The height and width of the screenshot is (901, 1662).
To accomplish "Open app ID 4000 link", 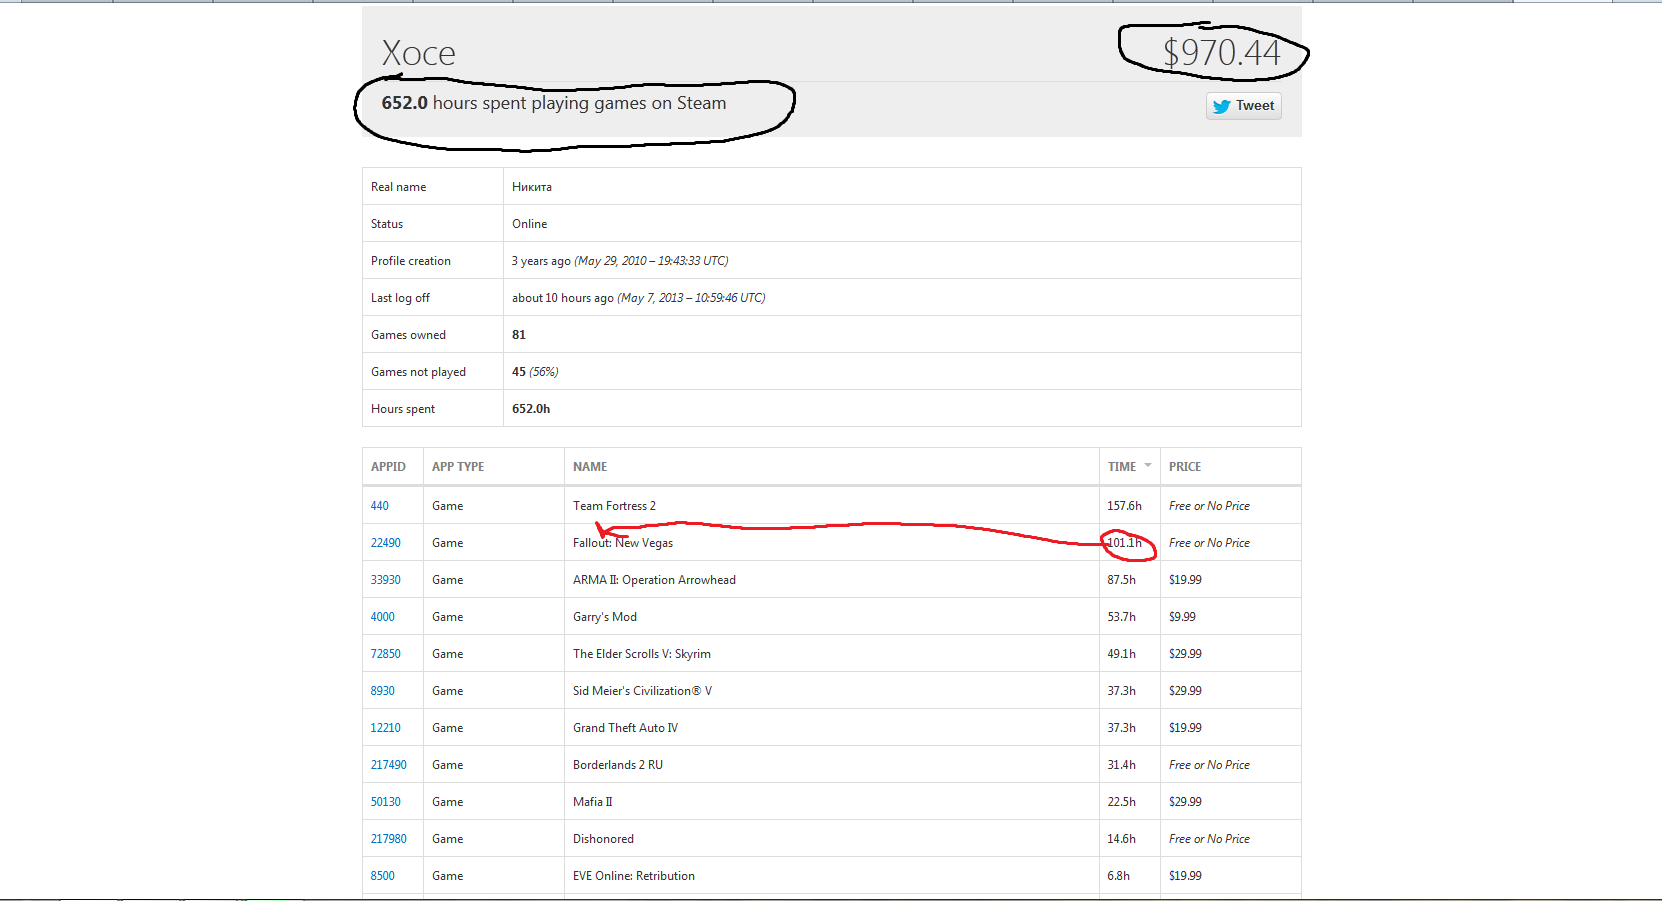I will coord(383,617).
